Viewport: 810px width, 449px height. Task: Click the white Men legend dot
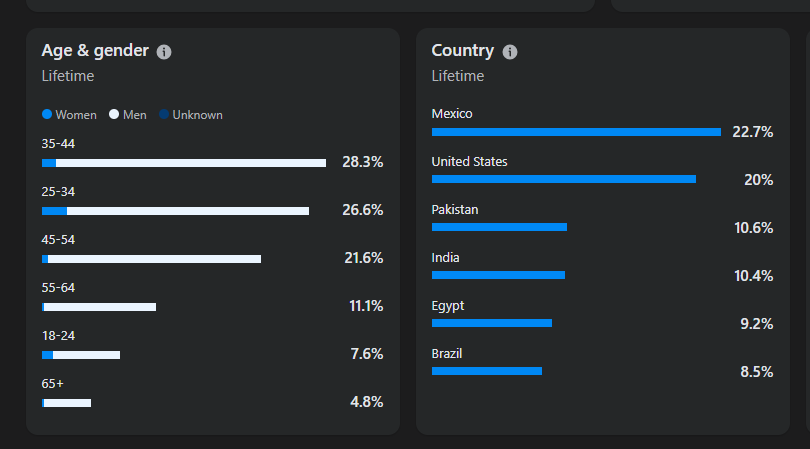click(x=114, y=115)
